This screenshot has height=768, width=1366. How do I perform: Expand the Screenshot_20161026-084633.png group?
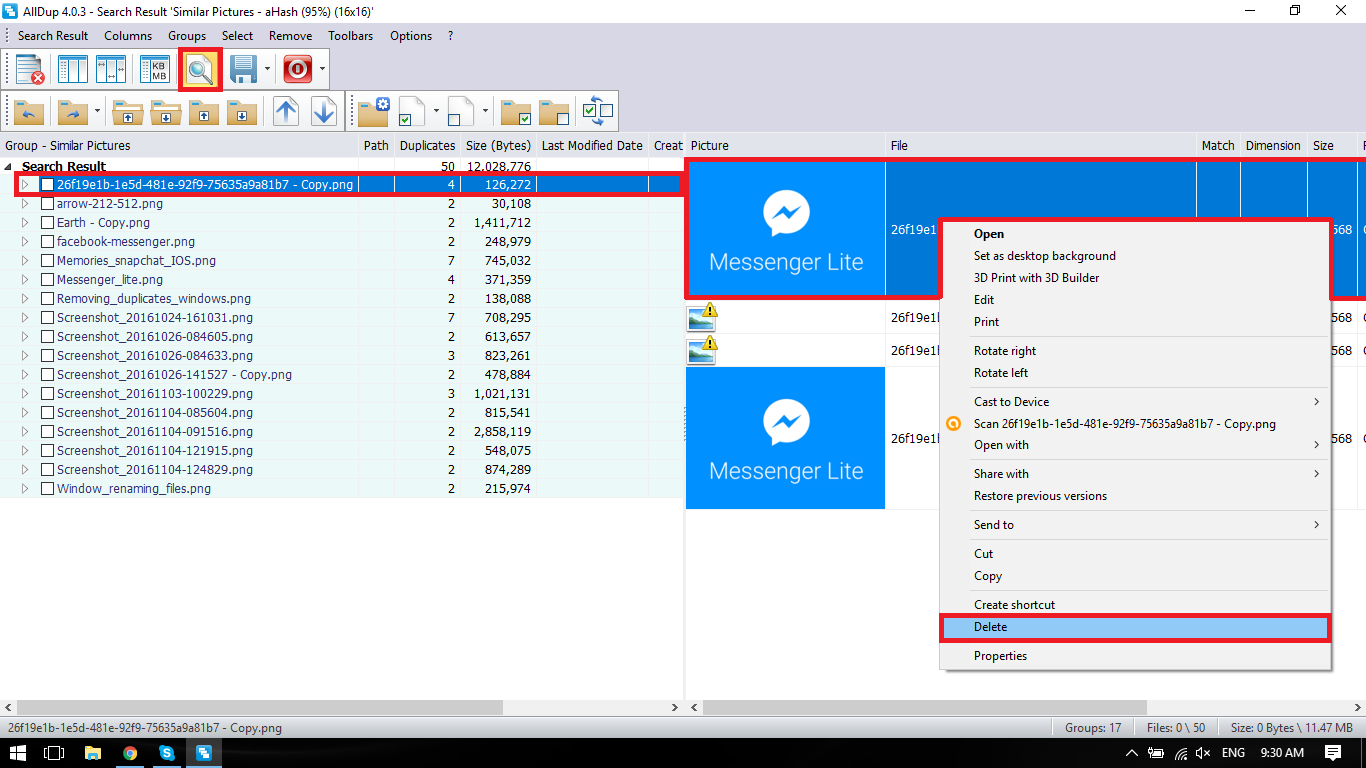[x=26, y=356]
